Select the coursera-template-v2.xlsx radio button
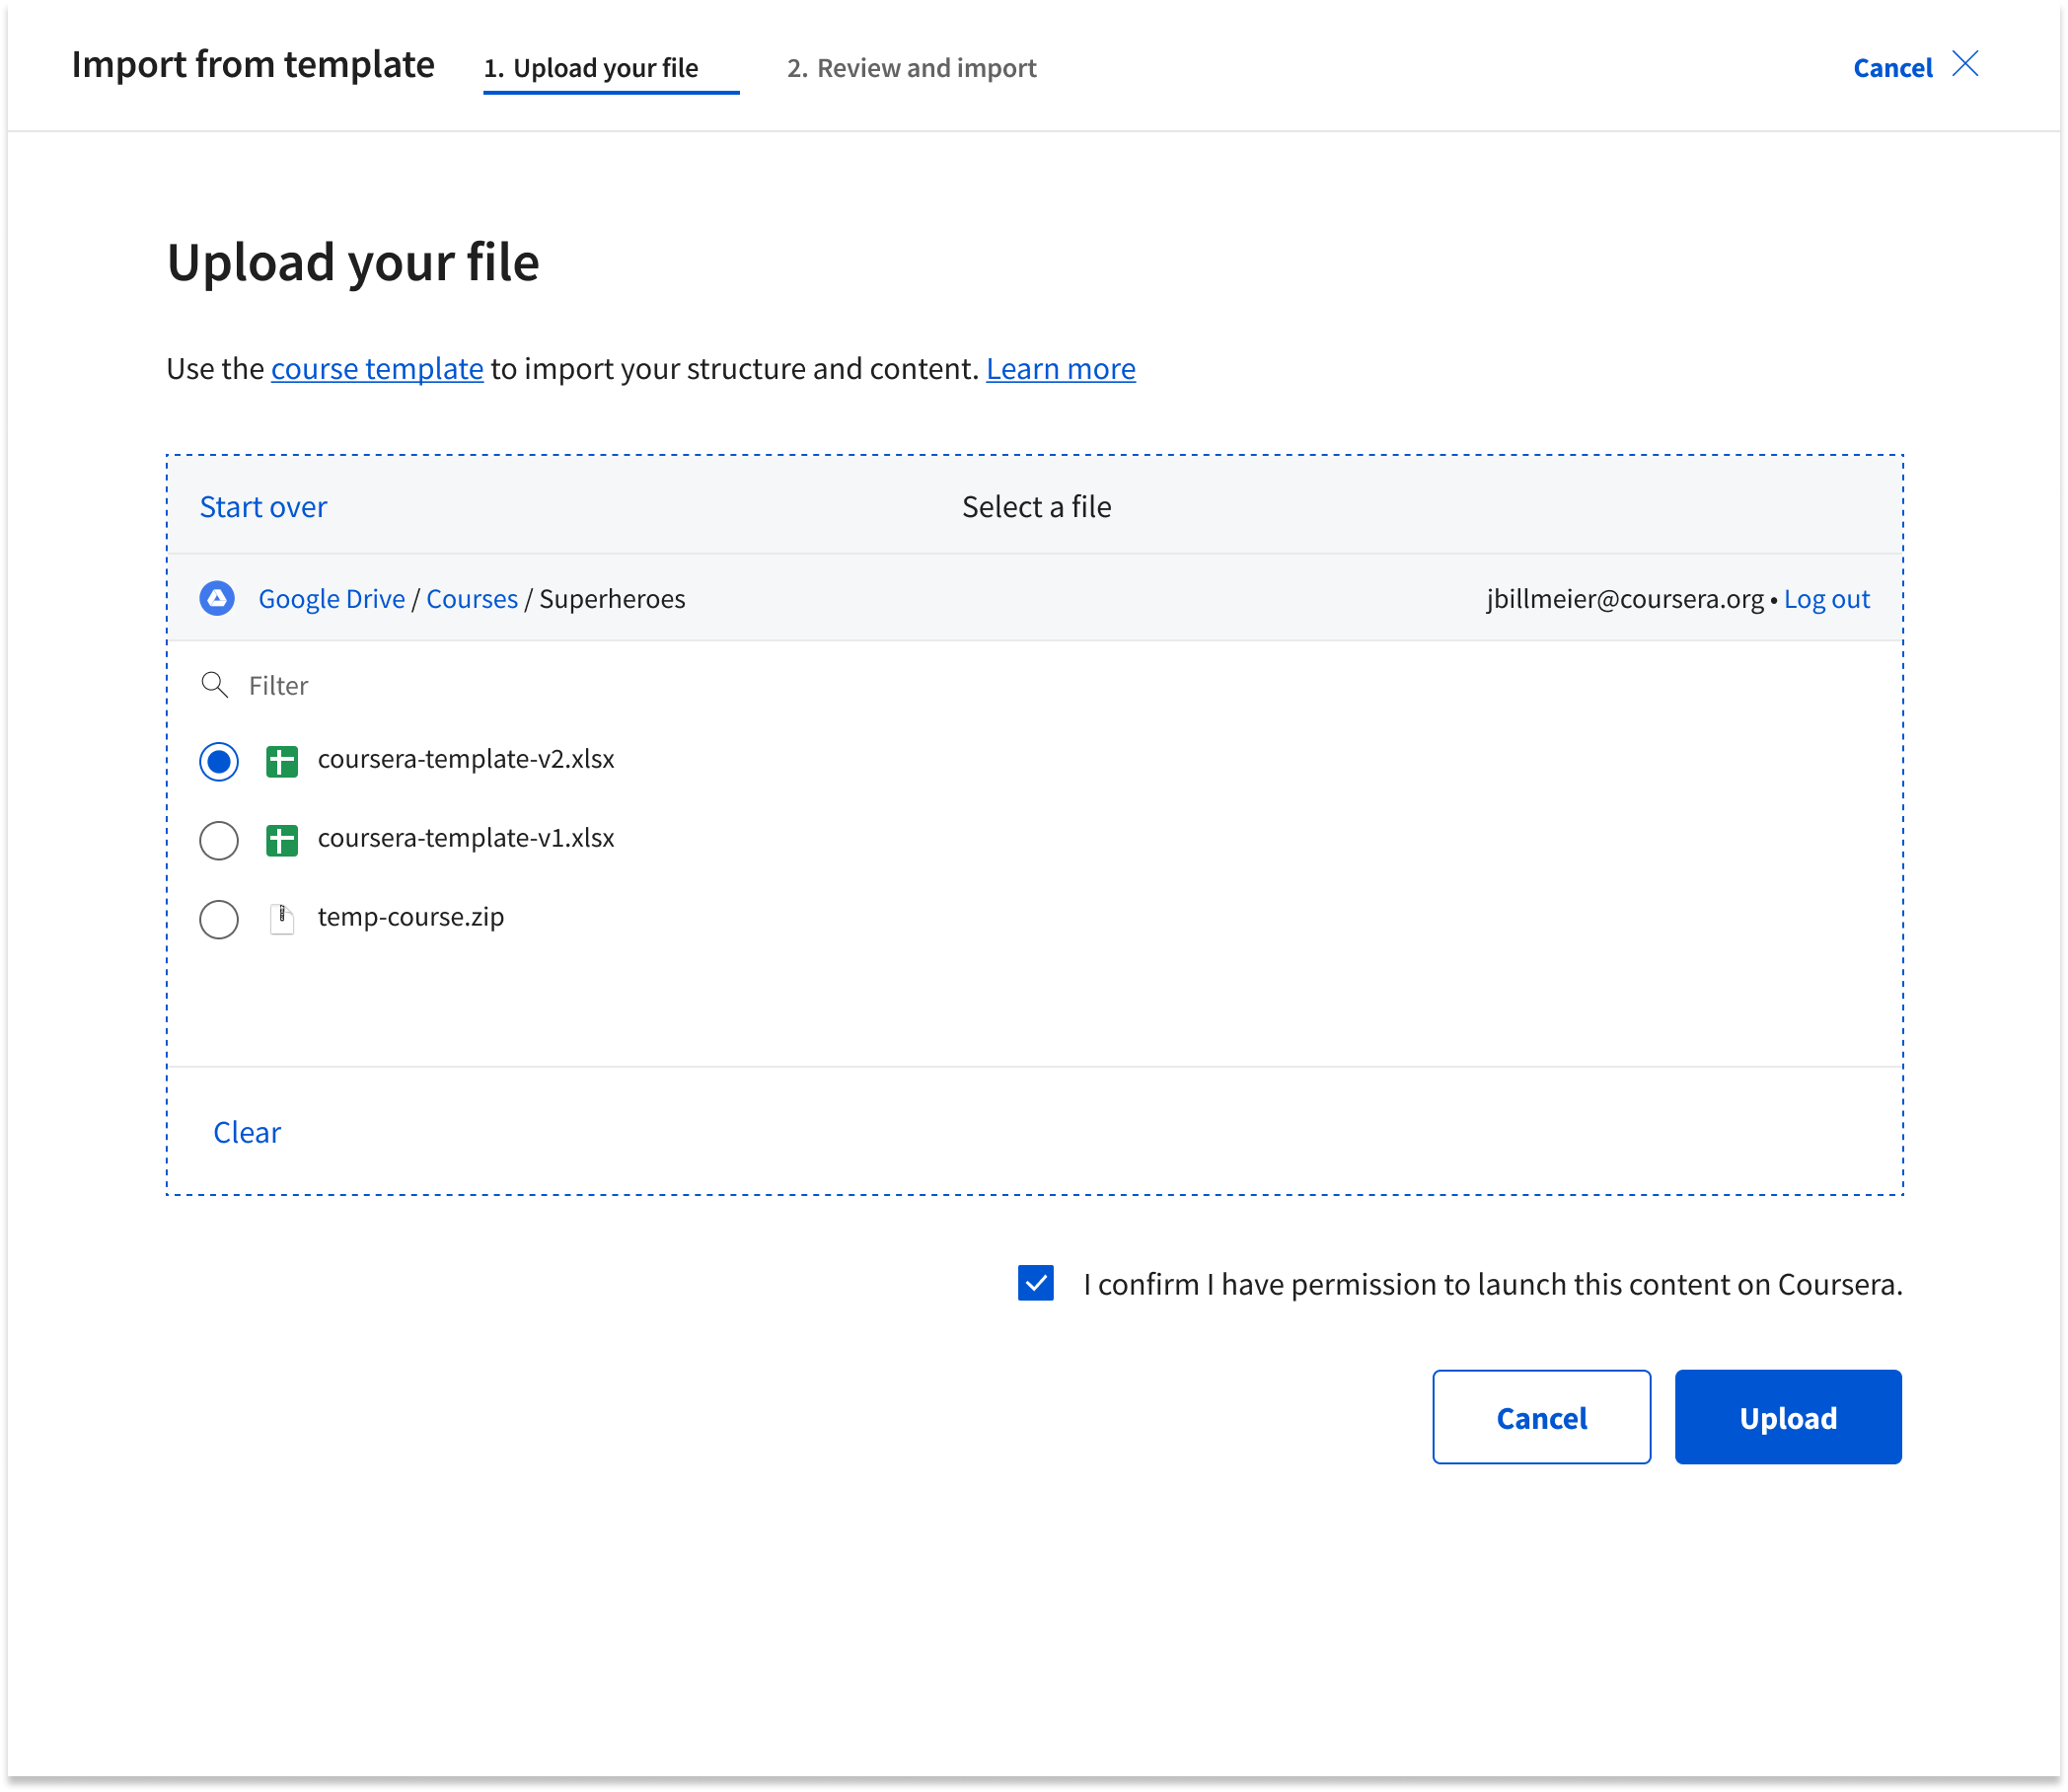 (x=219, y=761)
